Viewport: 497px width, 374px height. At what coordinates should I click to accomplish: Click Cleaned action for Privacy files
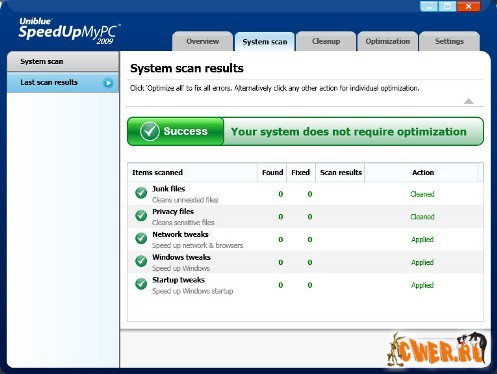tap(422, 217)
